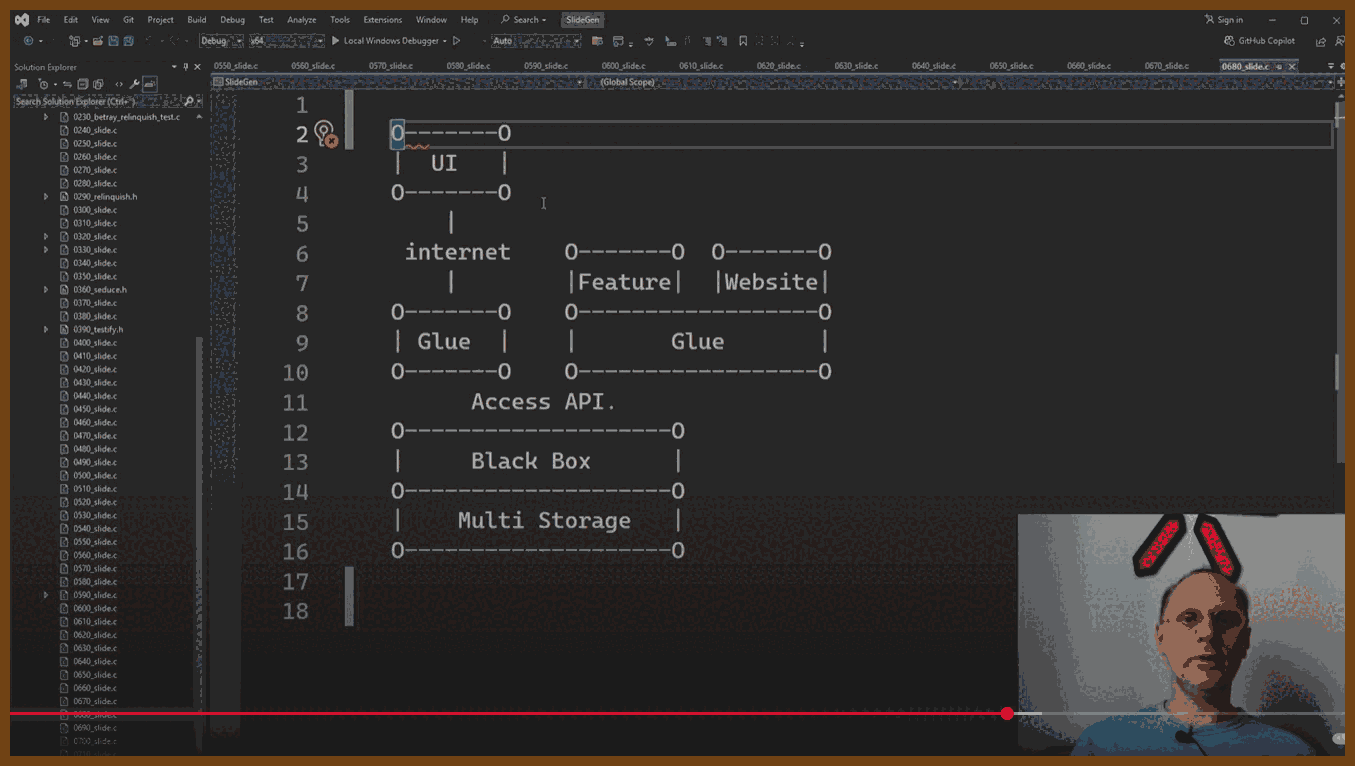Screen dimensions: 1355x766
Task: Click the new project icon
Action: tap(74, 41)
